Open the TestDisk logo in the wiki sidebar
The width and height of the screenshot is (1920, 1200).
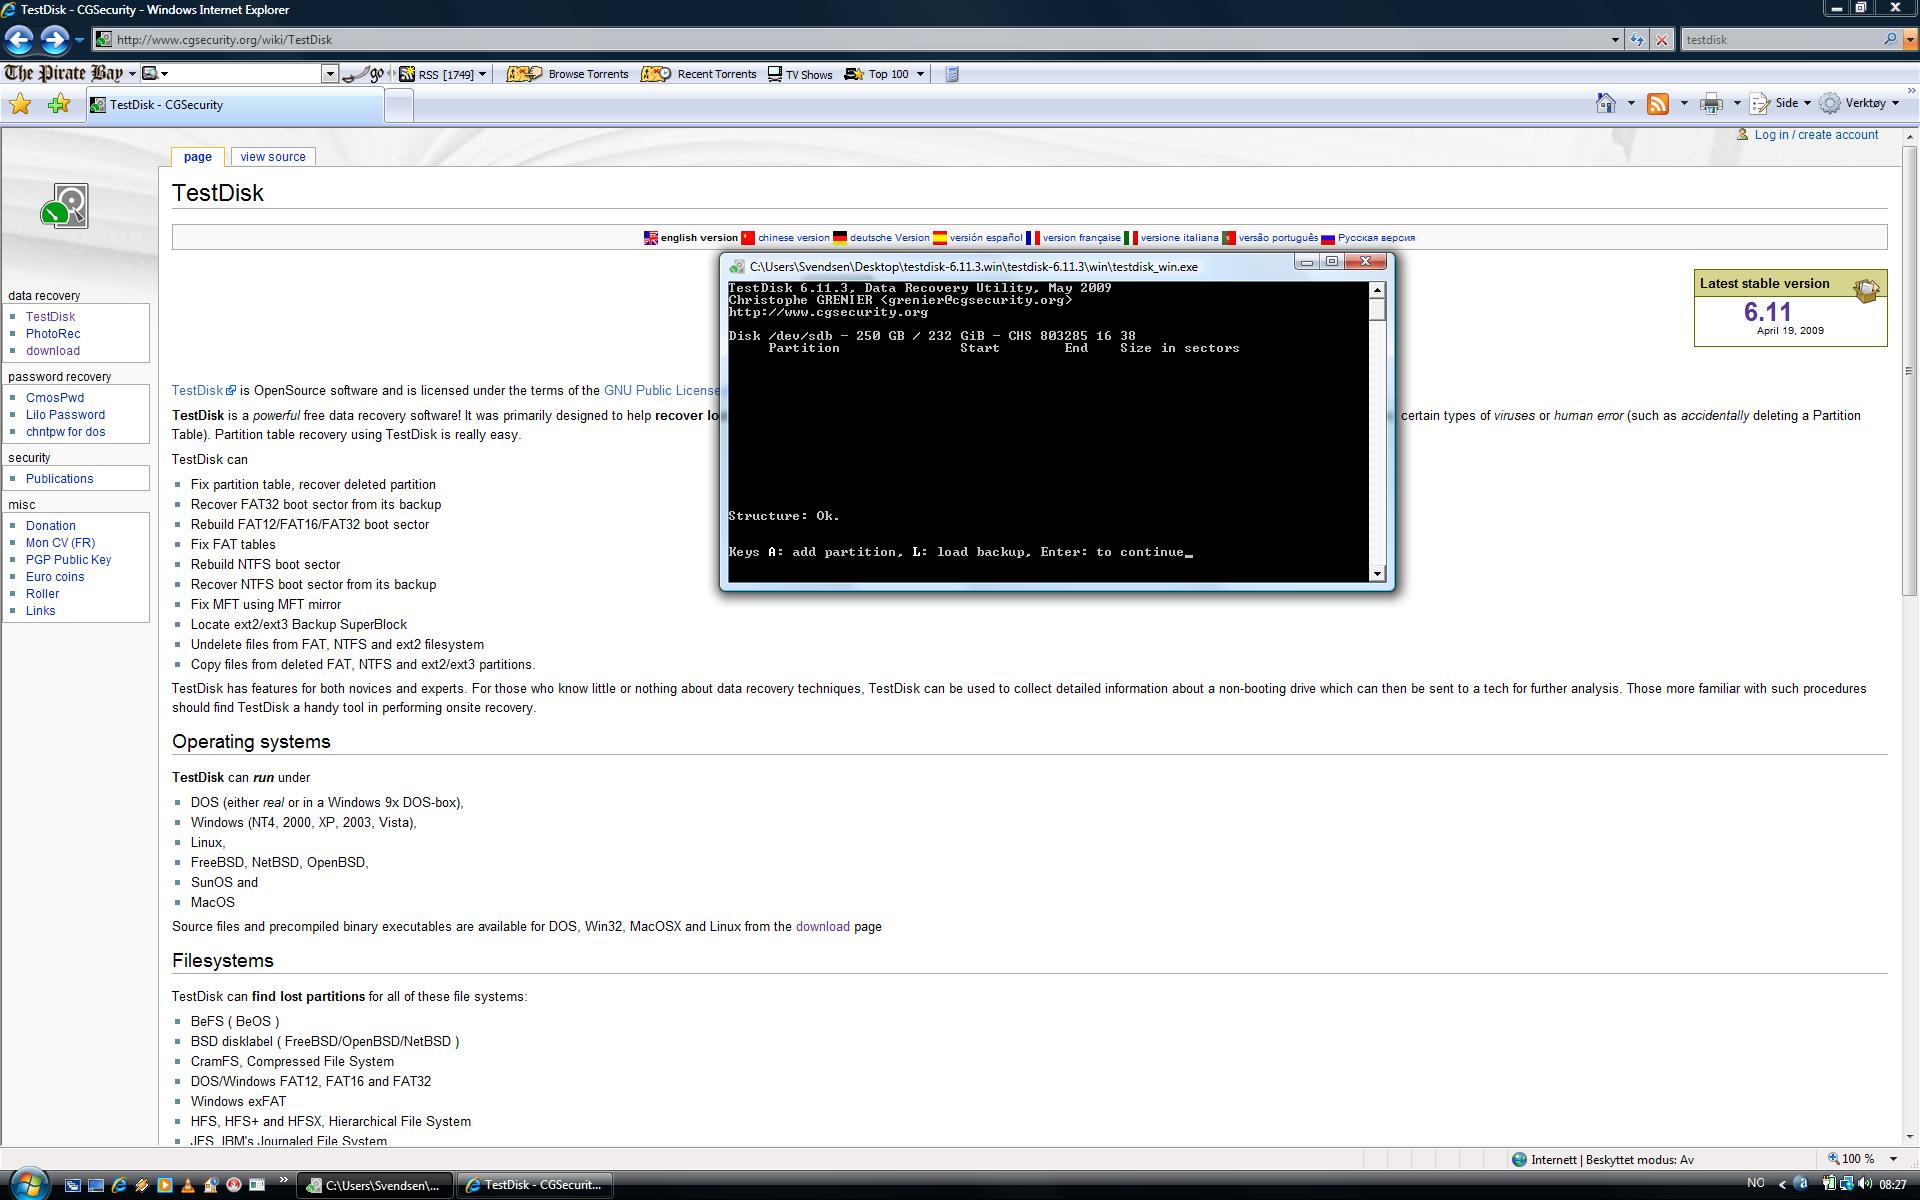point(65,206)
